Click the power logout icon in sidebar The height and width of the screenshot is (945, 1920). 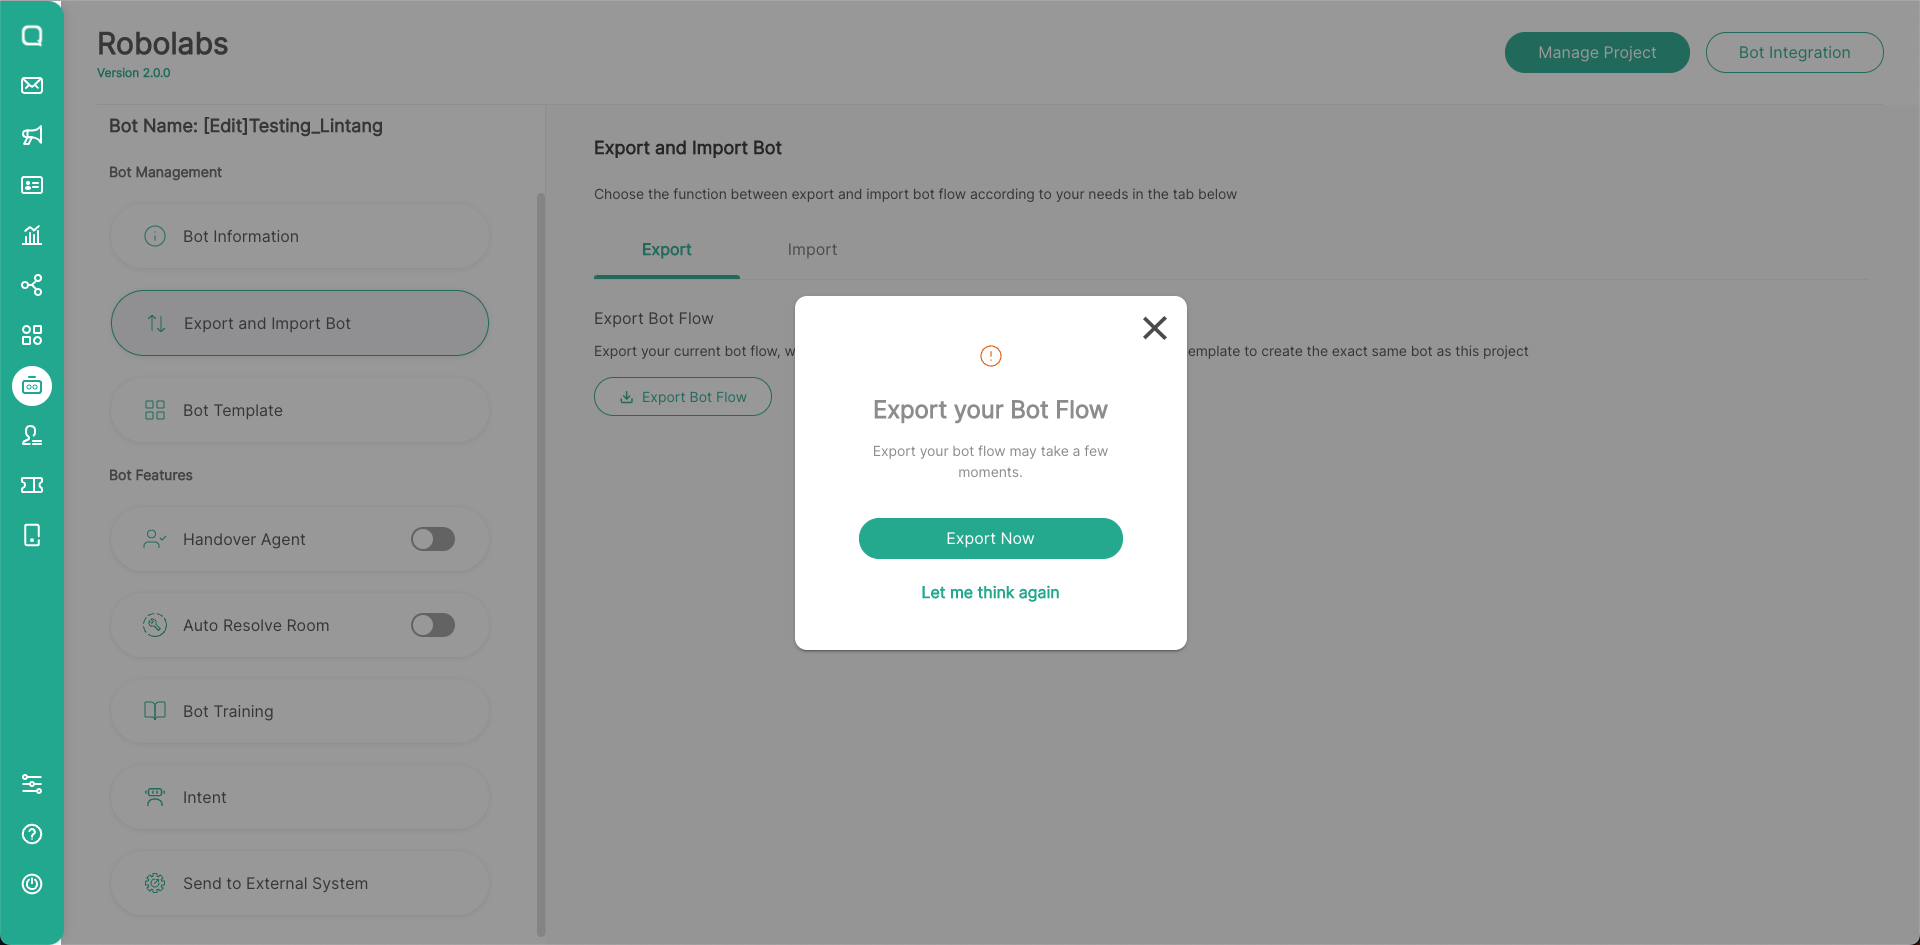click(32, 884)
